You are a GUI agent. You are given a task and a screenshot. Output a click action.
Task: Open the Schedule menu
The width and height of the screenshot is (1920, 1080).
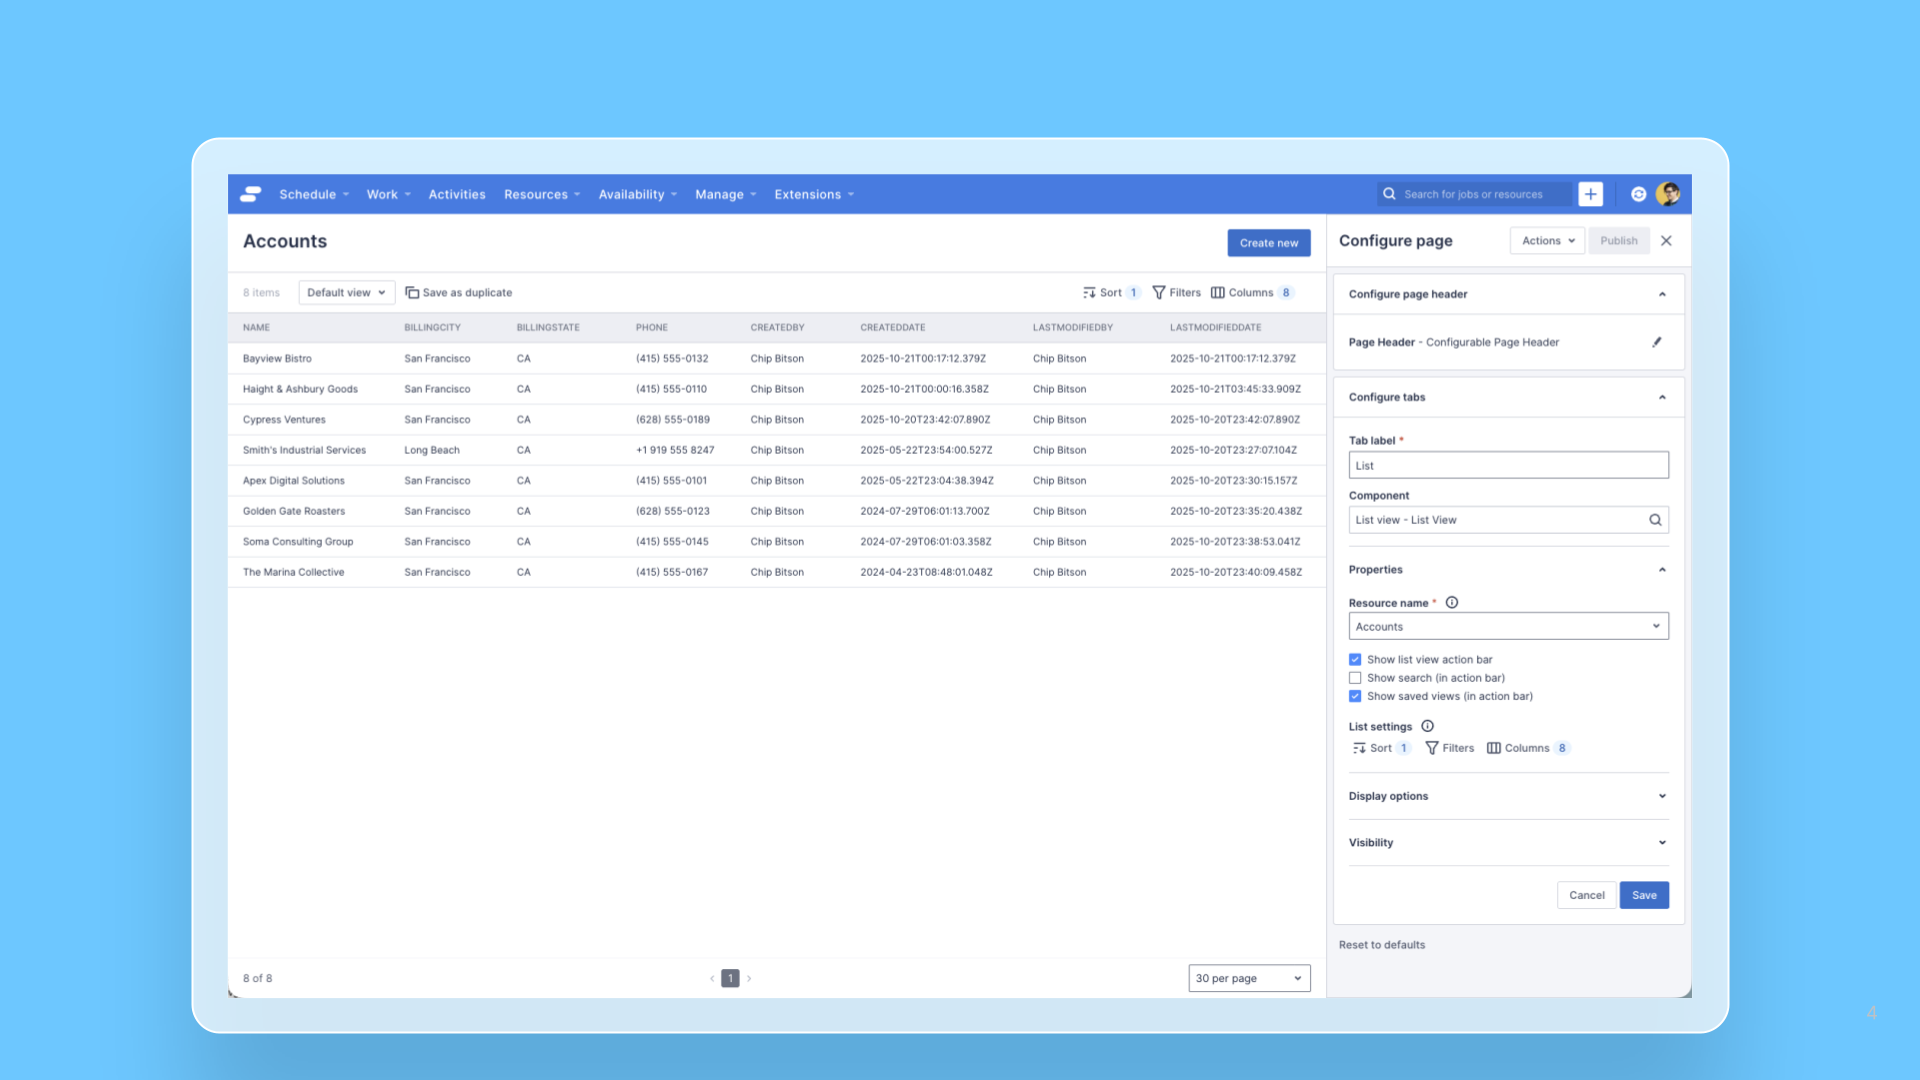tap(313, 195)
